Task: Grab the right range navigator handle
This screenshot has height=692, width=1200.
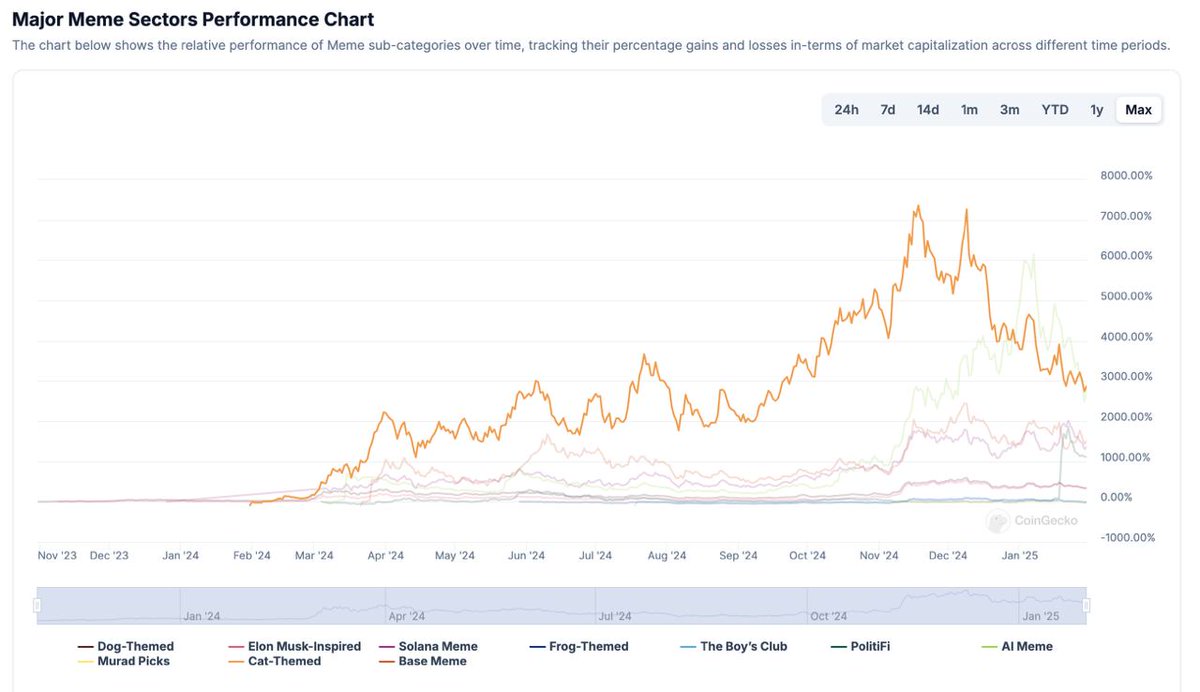Action: click(x=1086, y=605)
